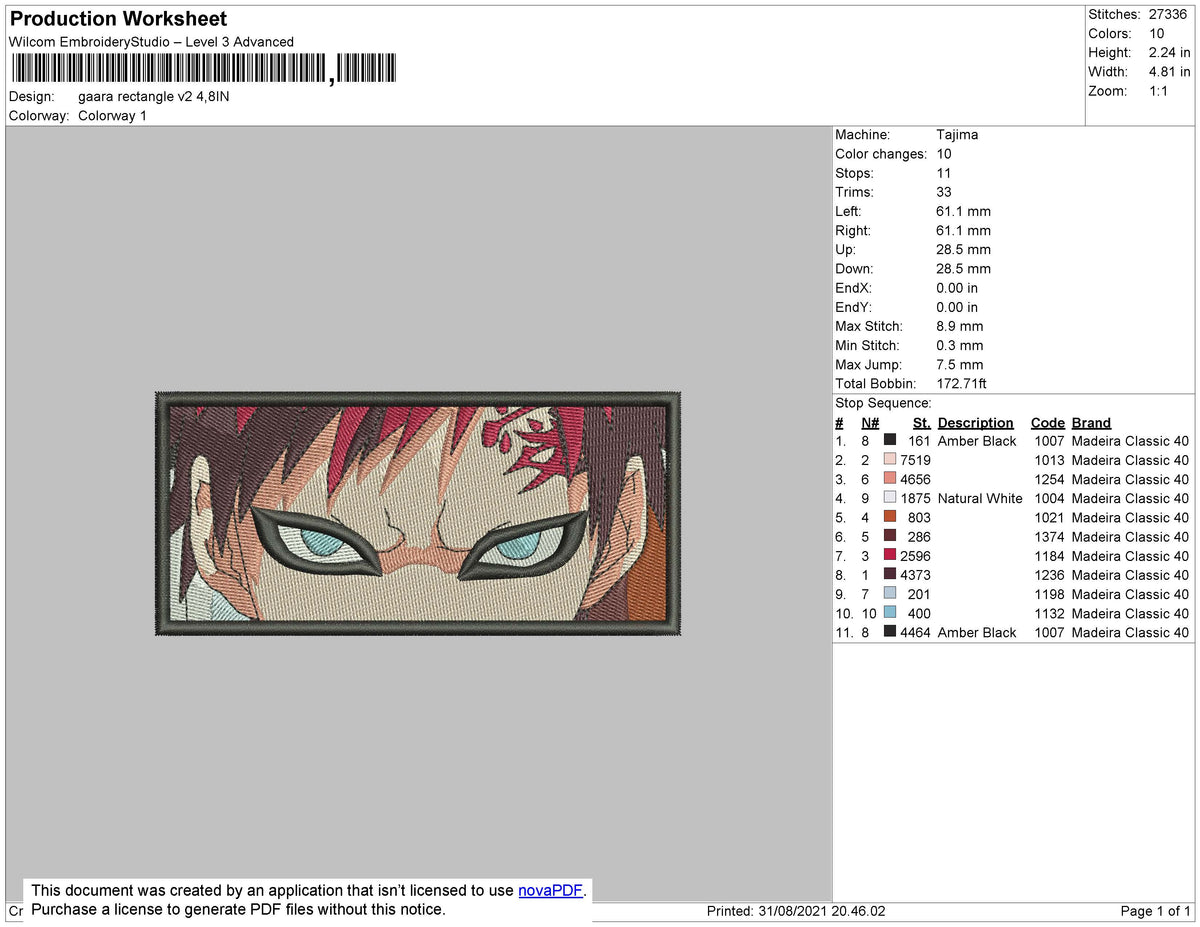Click the Code column header
Screen dimensions: 1200x927
point(1047,422)
